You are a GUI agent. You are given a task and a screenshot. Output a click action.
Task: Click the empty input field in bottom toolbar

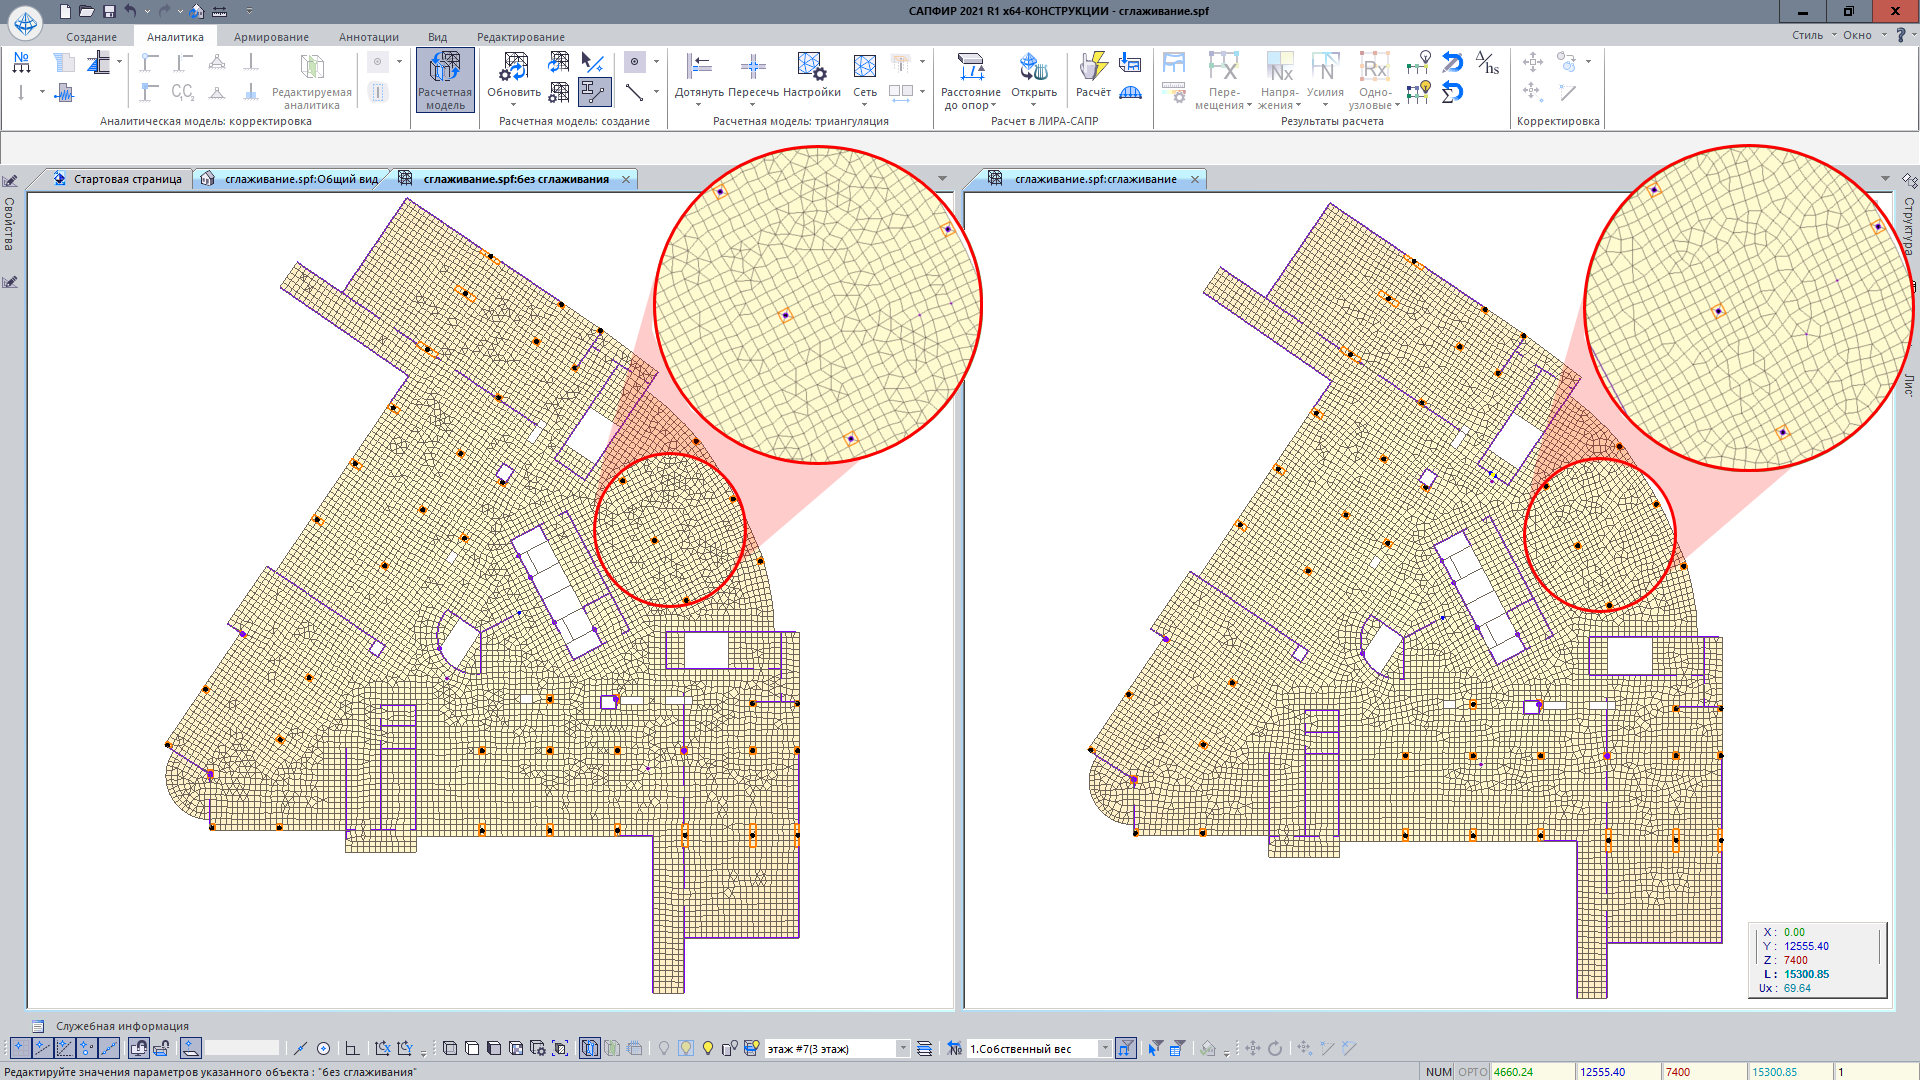(x=242, y=1048)
